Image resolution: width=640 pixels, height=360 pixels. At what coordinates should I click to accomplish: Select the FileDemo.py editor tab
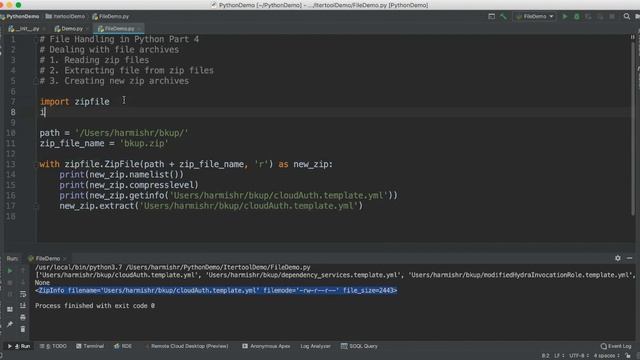click(x=118, y=29)
